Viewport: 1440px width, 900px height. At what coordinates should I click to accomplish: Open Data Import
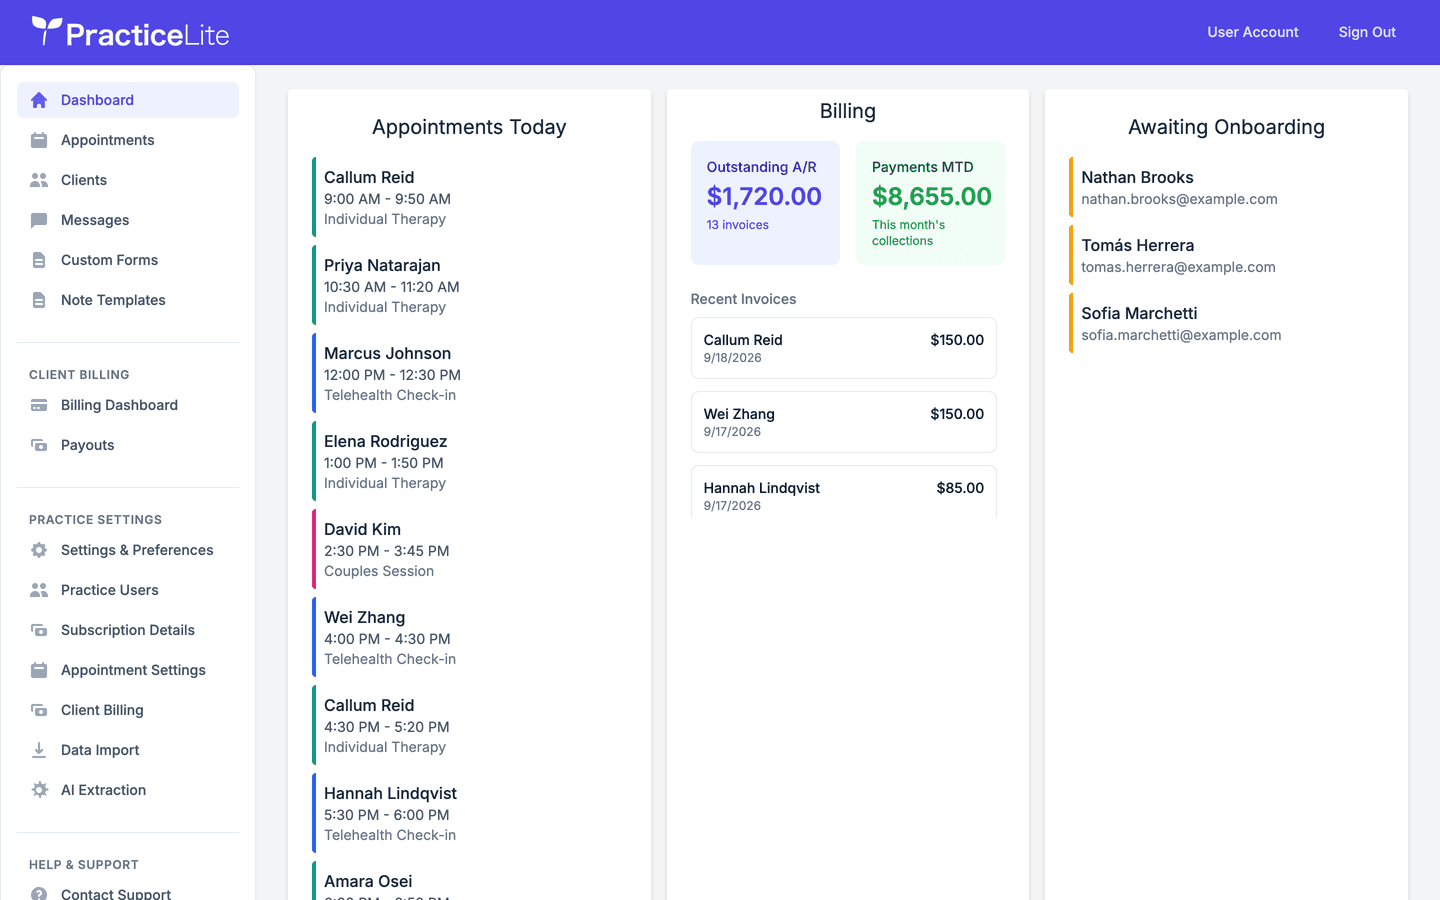(x=128, y=750)
